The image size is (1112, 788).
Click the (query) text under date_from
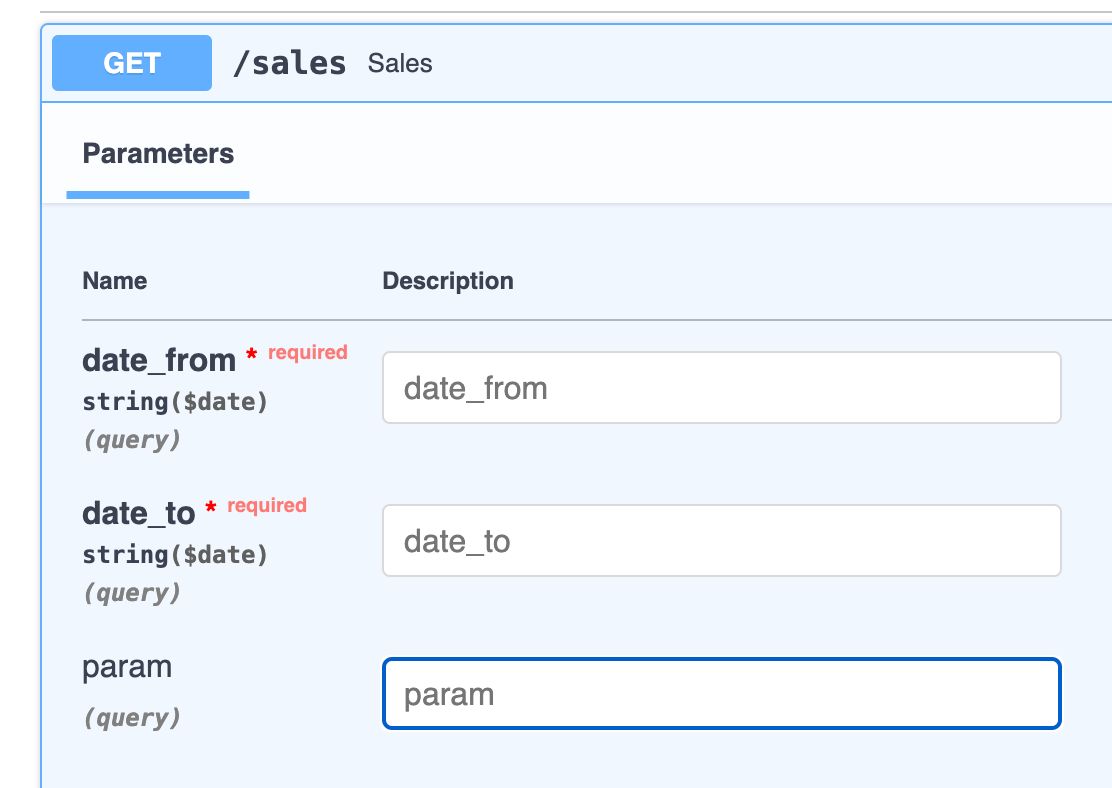click(x=131, y=440)
